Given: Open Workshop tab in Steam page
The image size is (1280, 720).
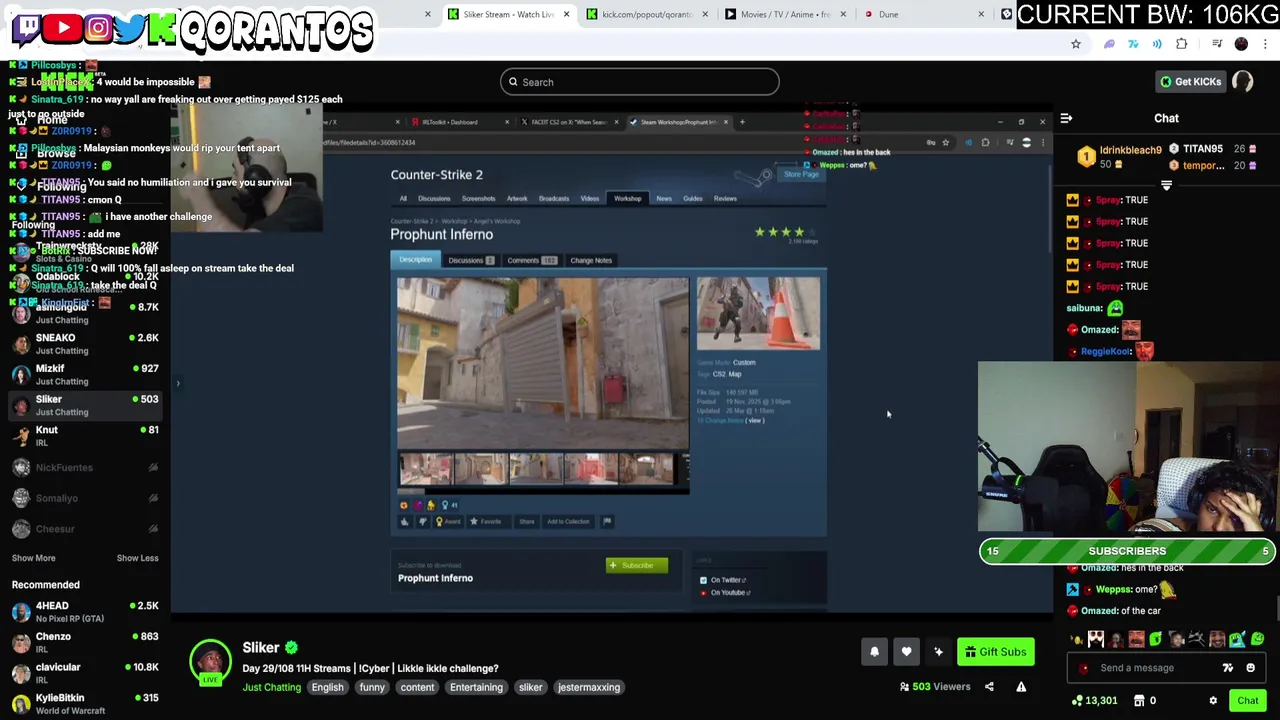Looking at the screenshot, I should coord(628,198).
